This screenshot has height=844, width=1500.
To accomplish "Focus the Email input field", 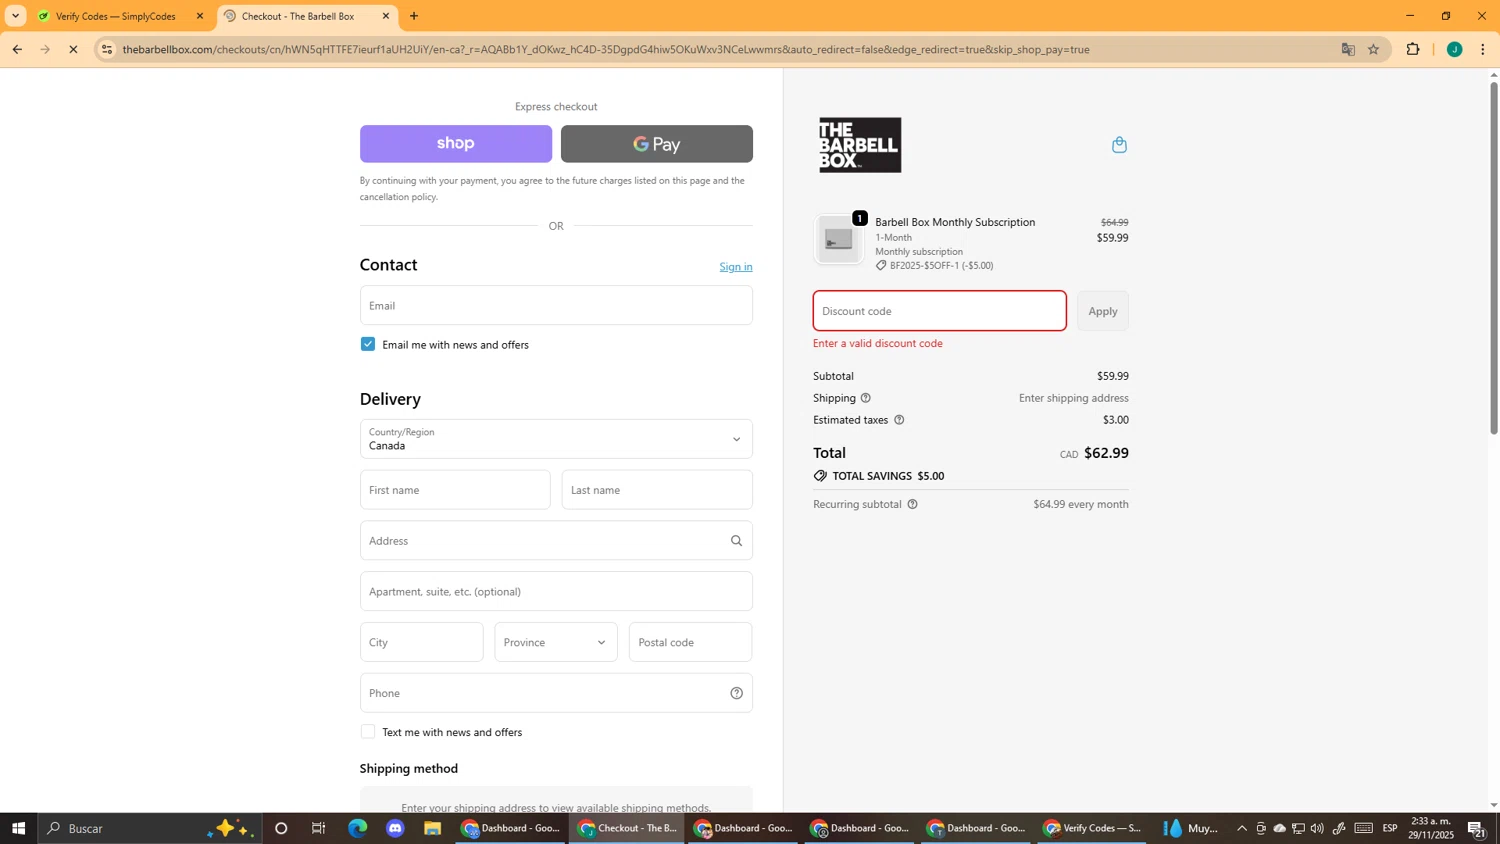I will (556, 305).
